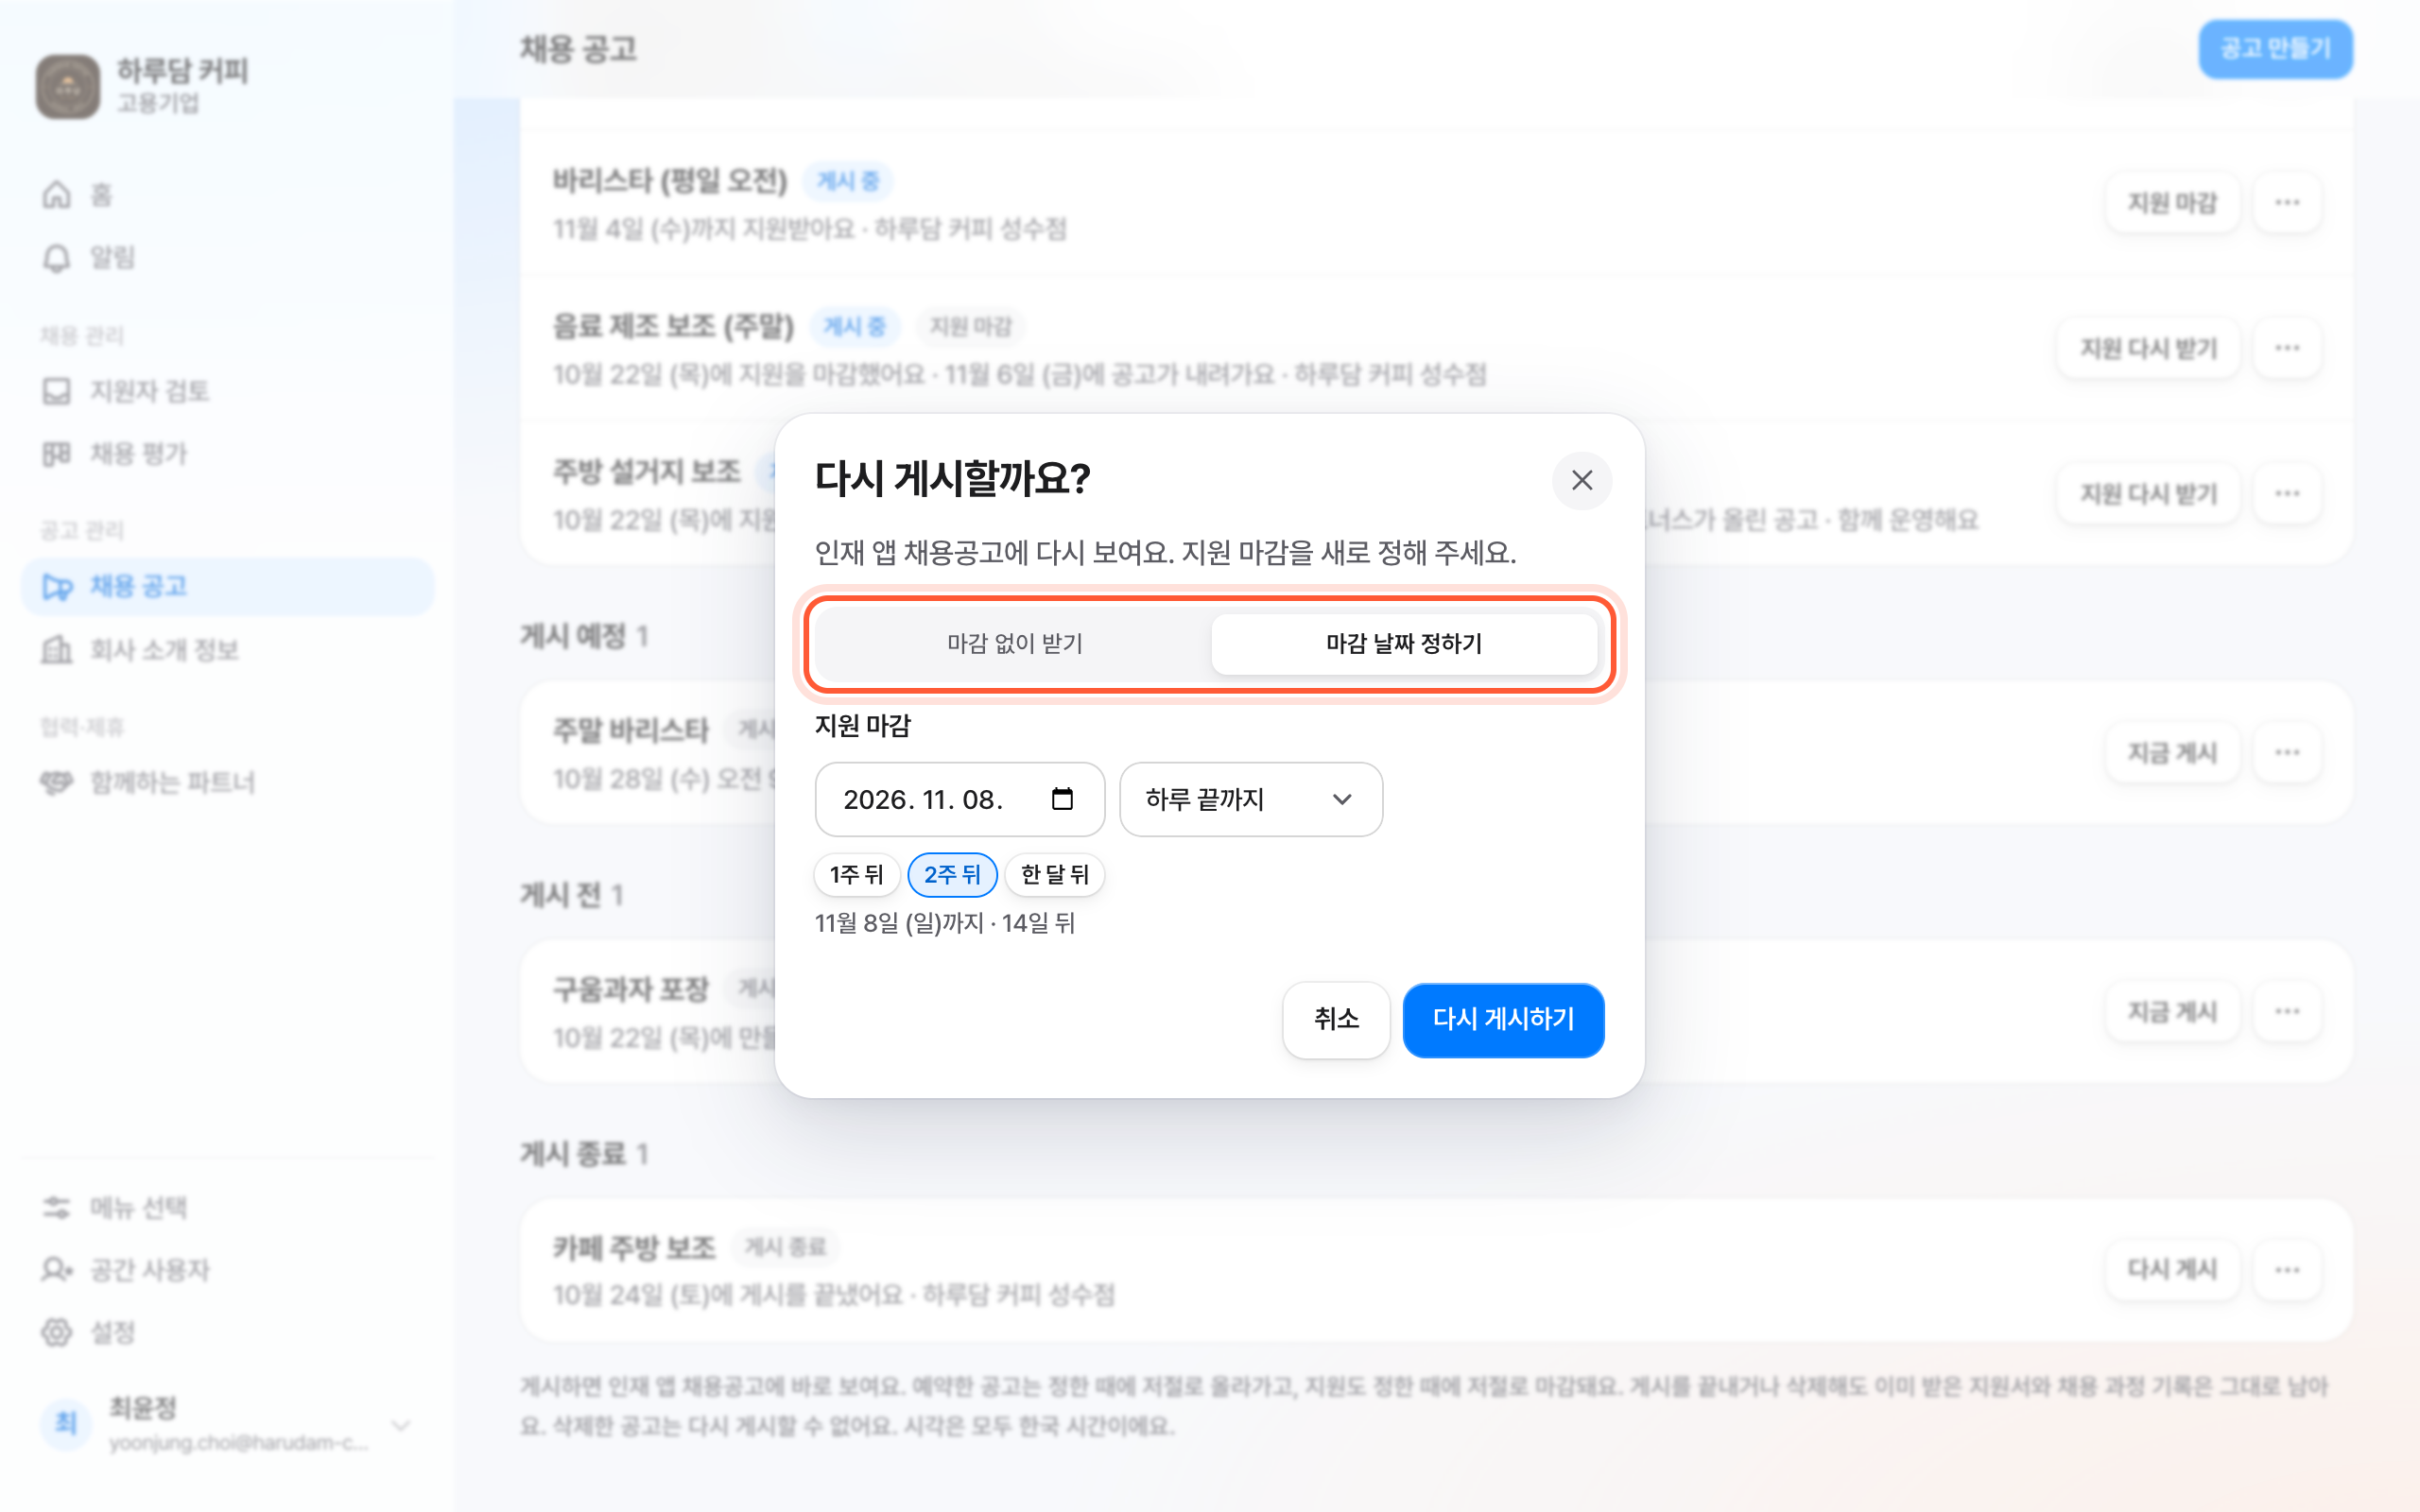This screenshot has height=1512, width=2420.
Task: Choose the 2주 뒤 preset chip
Action: click(952, 874)
